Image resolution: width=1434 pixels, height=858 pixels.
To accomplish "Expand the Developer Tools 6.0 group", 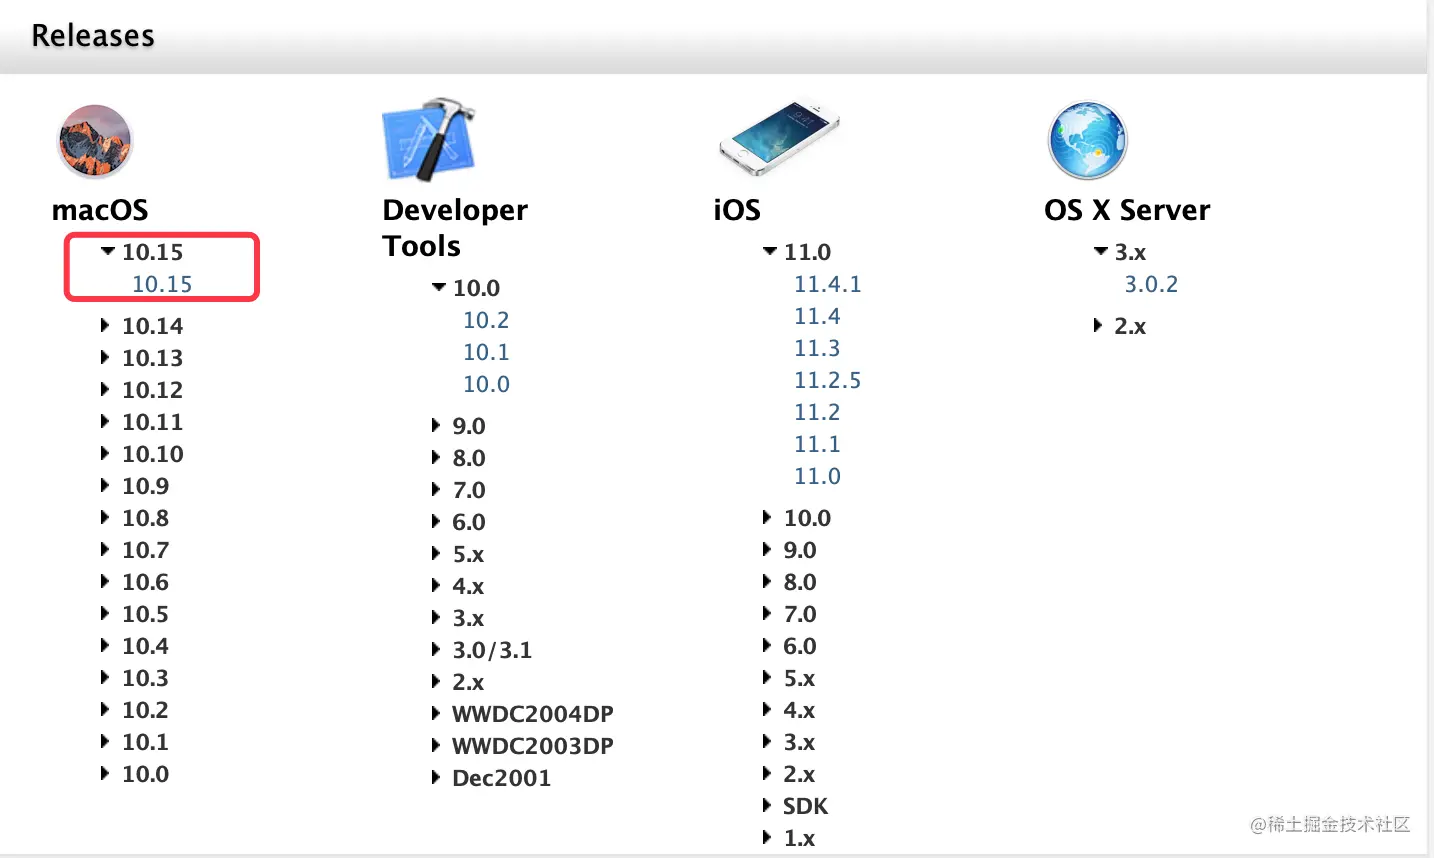I will (x=436, y=521).
